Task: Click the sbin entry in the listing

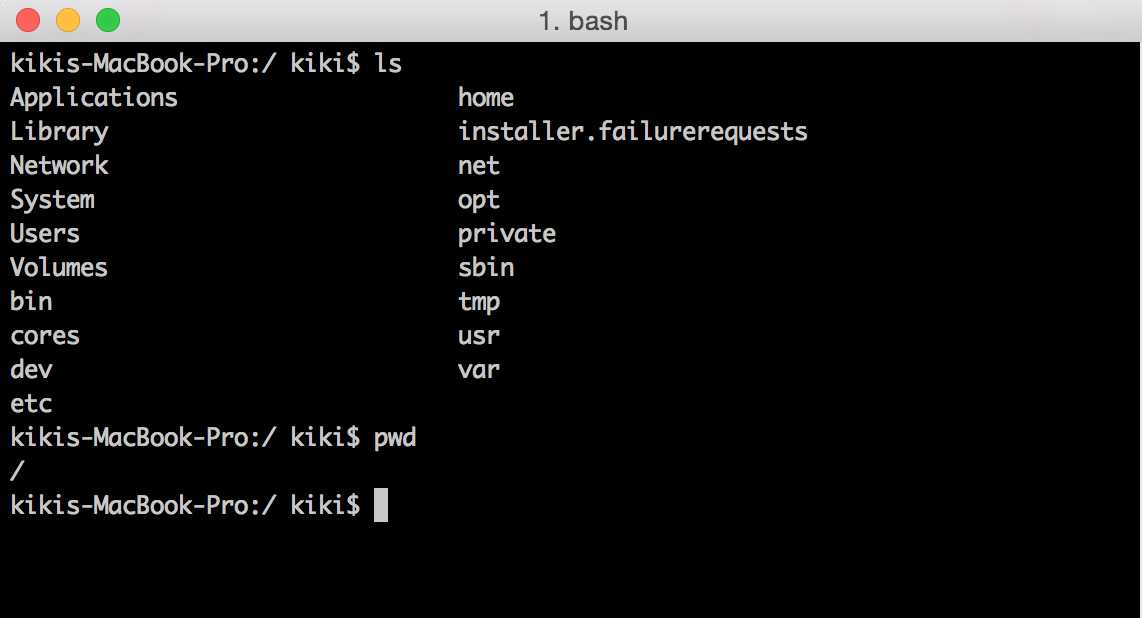Action: point(486,268)
